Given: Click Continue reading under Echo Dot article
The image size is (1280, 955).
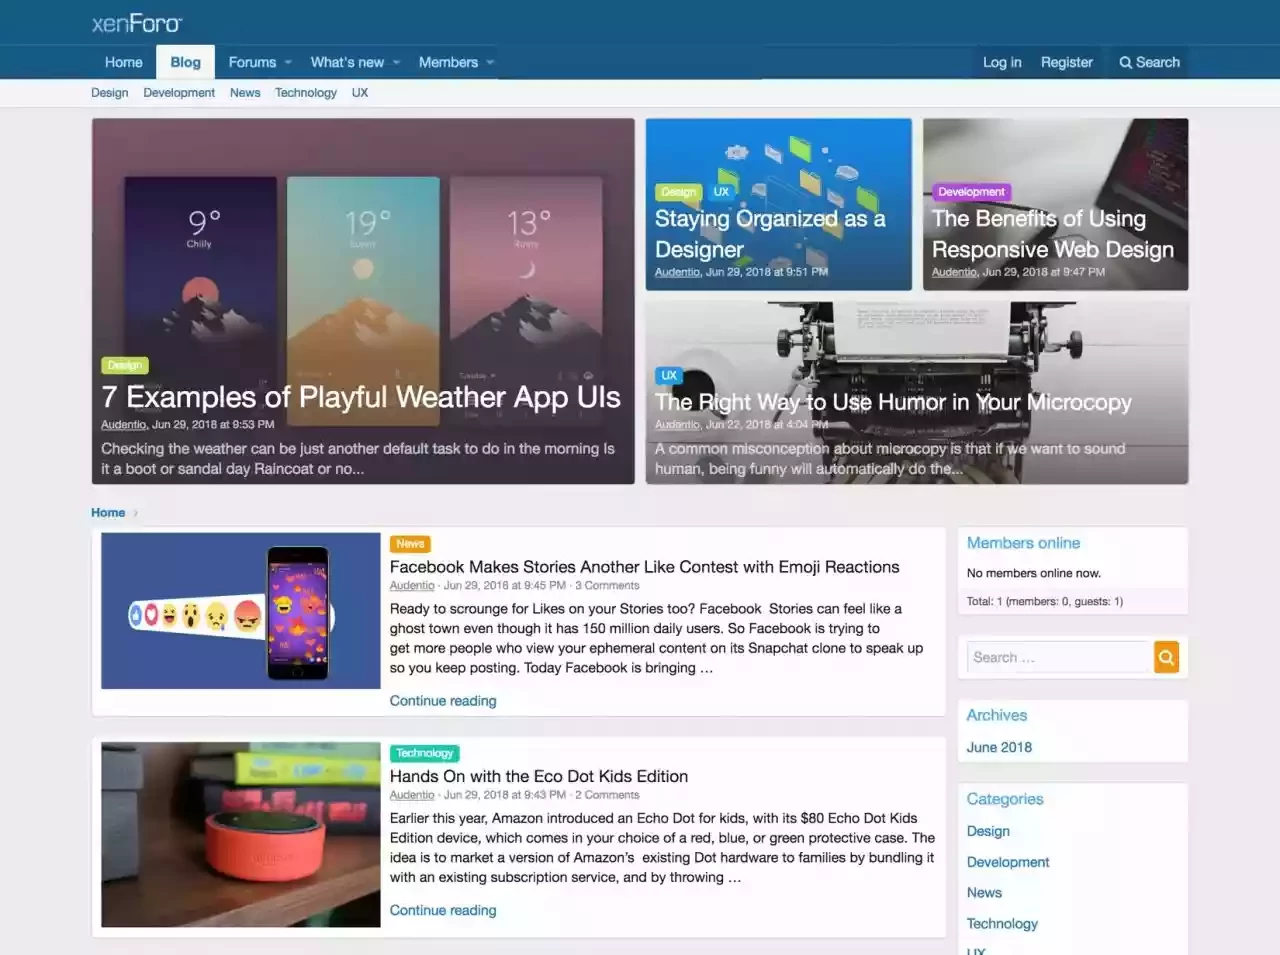Looking at the screenshot, I should point(443,910).
